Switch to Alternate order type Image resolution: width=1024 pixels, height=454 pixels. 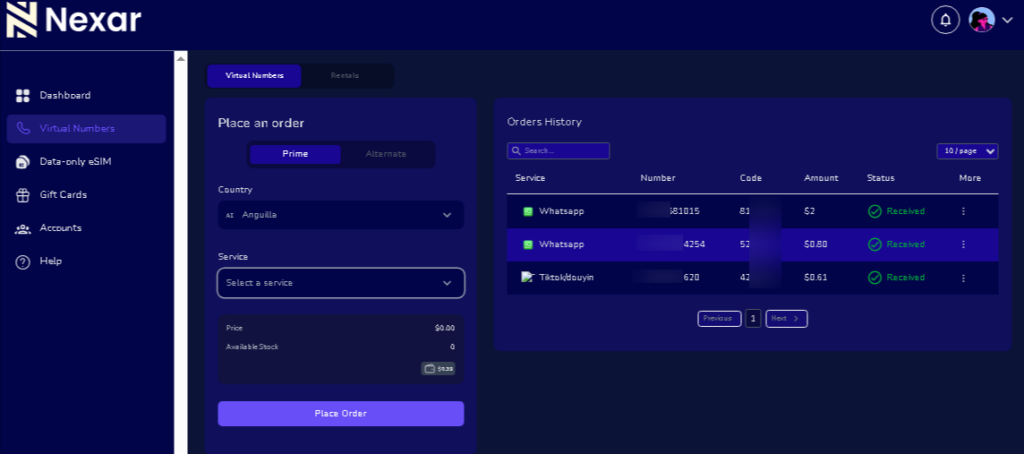(x=386, y=154)
